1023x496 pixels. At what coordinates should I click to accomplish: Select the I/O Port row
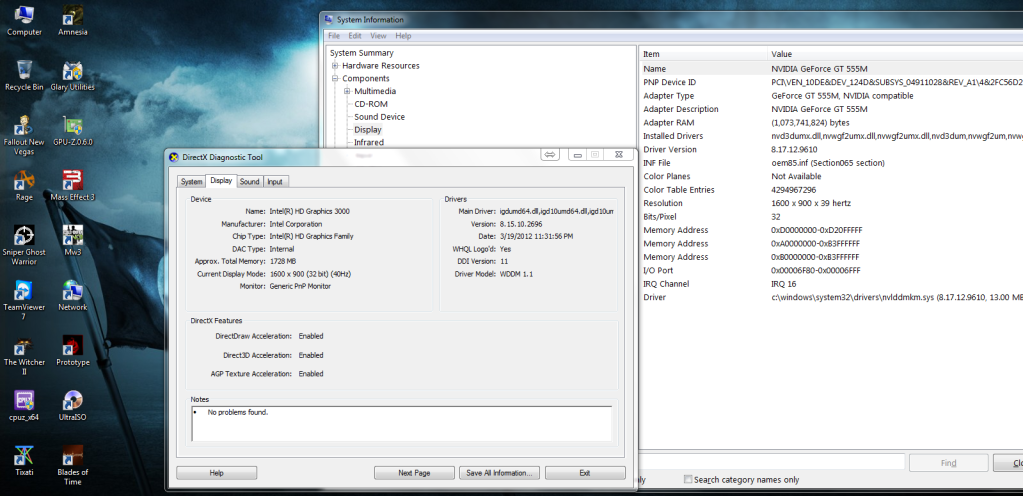[x=831, y=270]
